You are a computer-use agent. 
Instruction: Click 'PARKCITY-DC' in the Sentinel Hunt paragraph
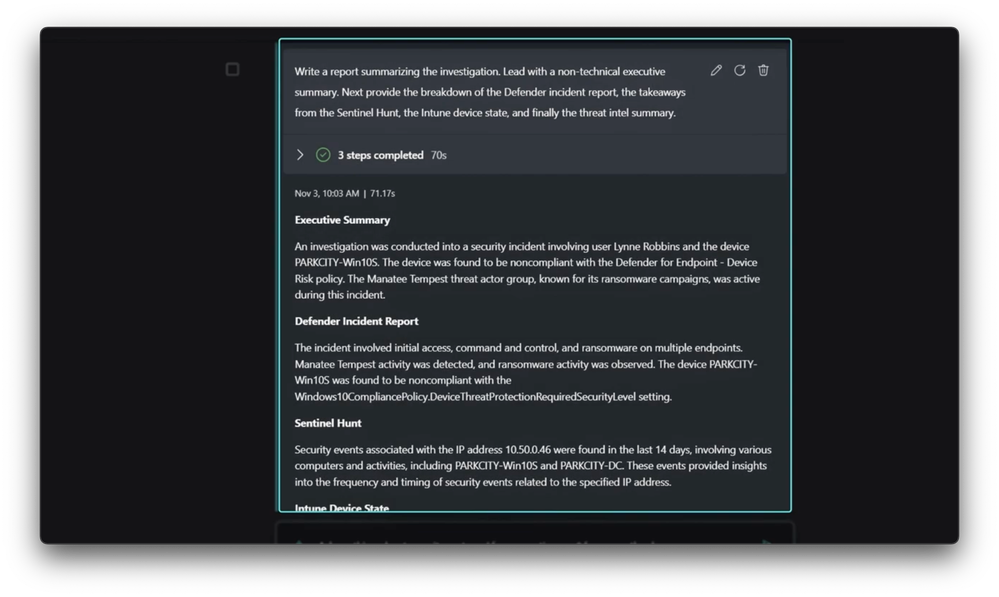(x=591, y=466)
